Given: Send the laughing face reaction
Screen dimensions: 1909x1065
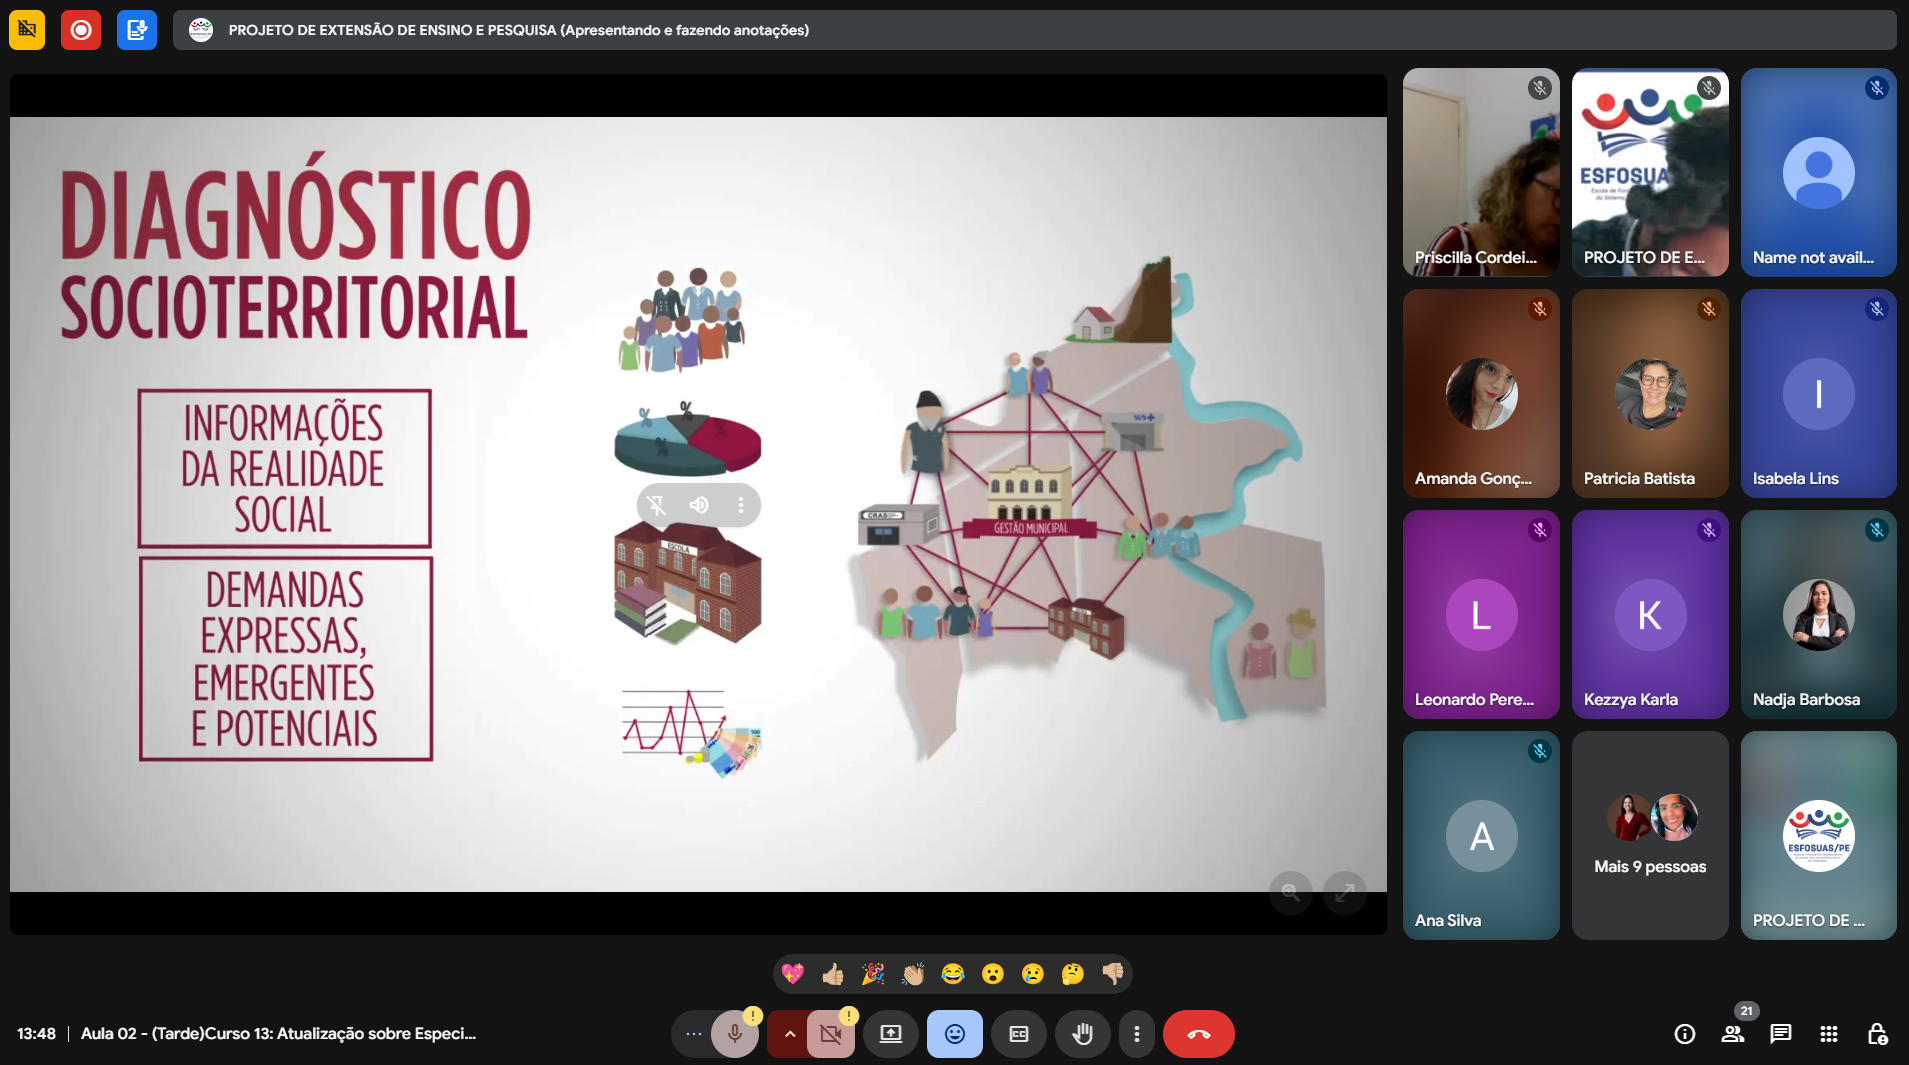Looking at the screenshot, I should [952, 974].
